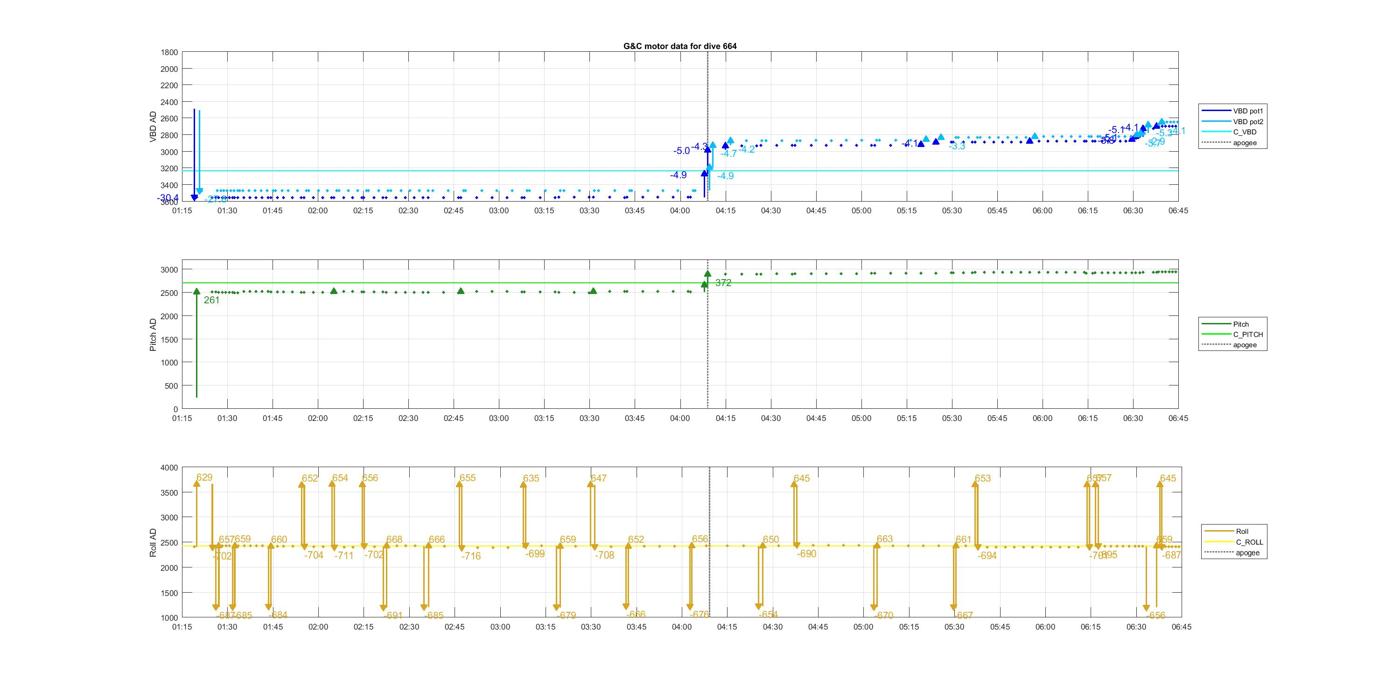Click the 'Roll AD' y-axis label

point(154,543)
